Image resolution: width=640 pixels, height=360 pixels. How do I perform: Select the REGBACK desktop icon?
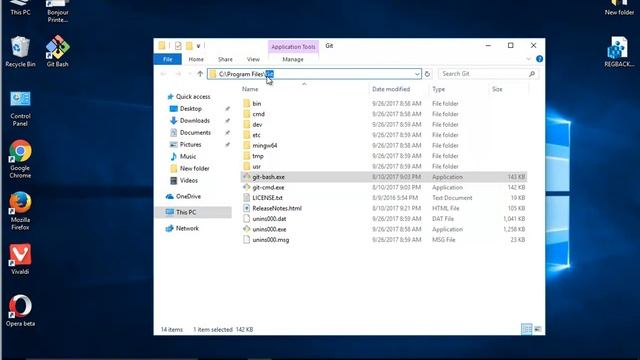(x=619, y=51)
